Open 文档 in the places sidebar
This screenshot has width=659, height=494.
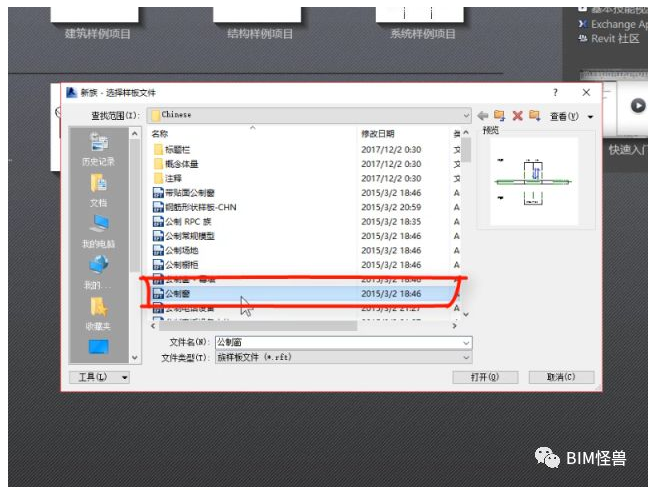click(98, 188)
